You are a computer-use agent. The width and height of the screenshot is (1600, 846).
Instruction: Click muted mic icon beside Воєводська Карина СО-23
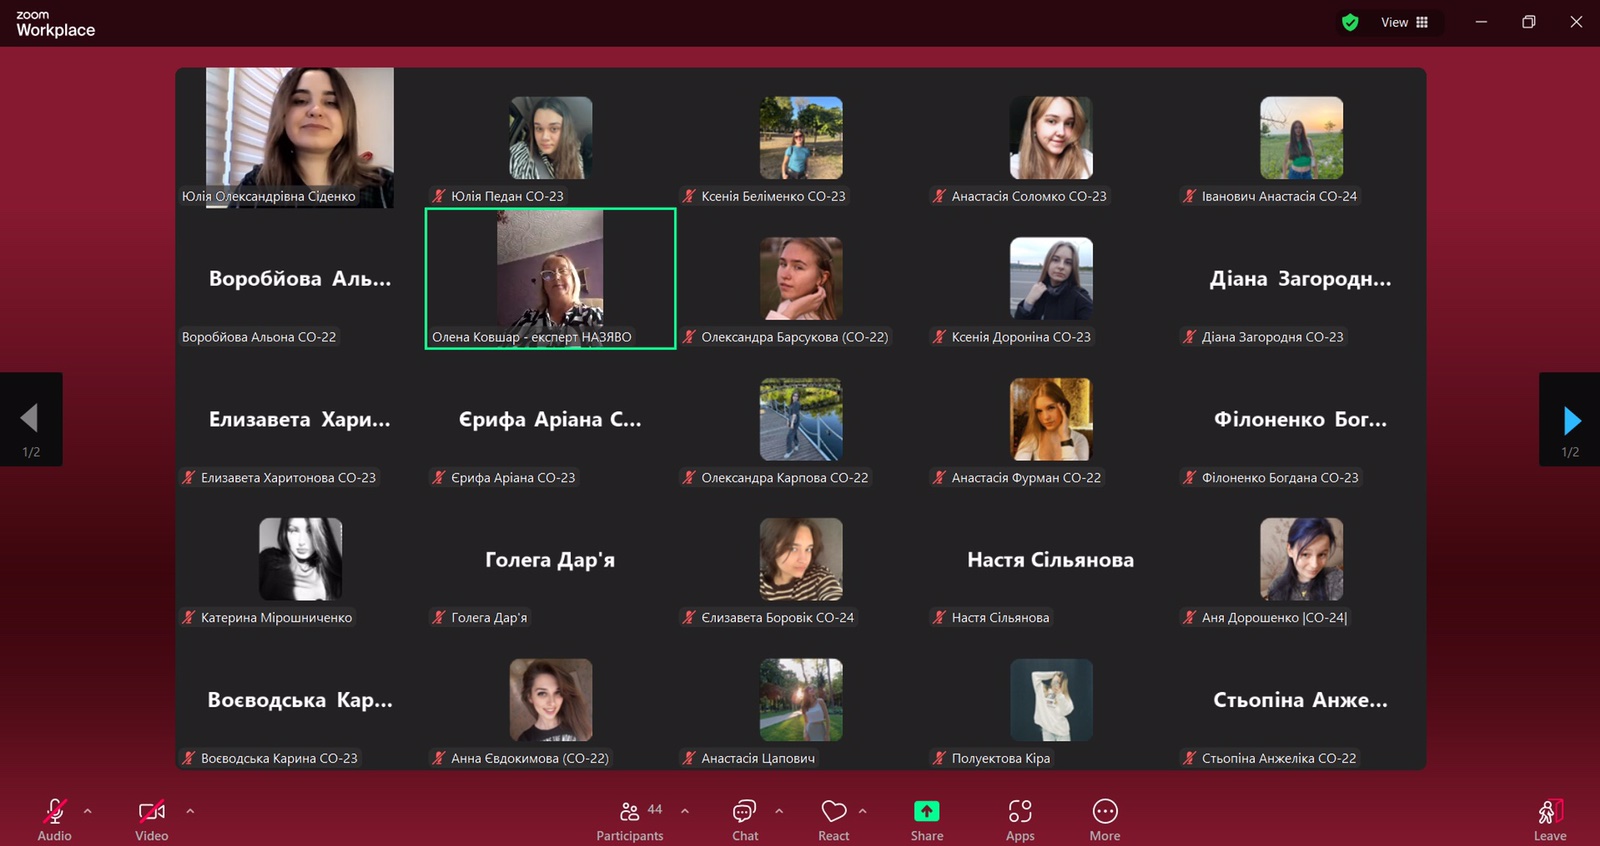coord(188,758)
